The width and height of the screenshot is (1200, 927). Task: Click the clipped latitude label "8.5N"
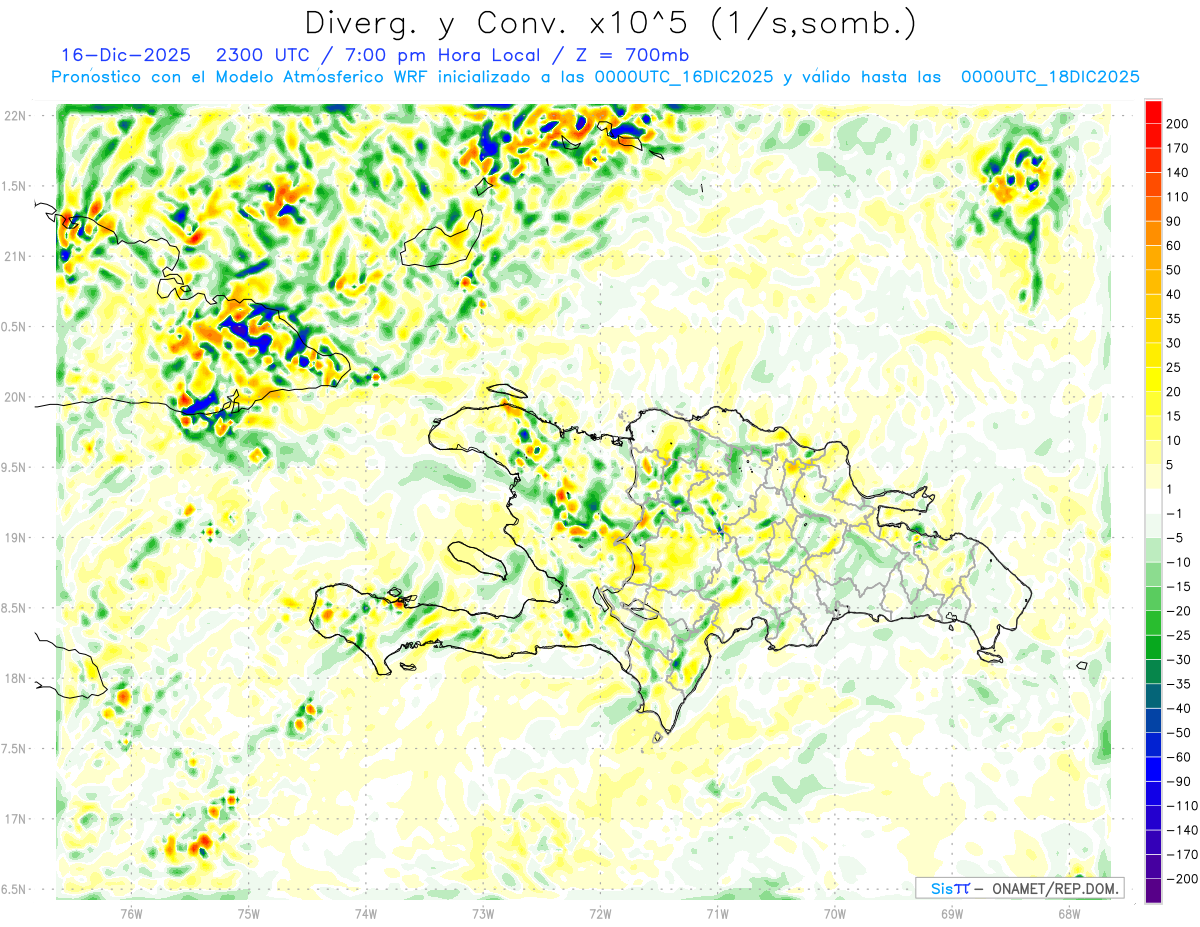pos(14,608)
